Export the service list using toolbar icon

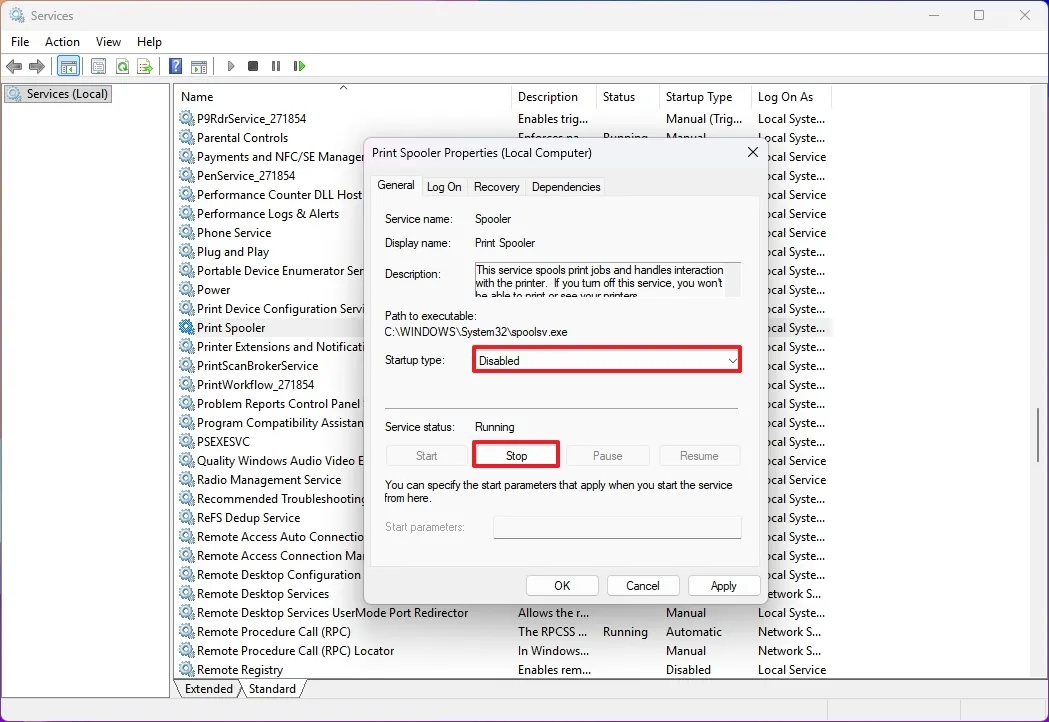coord(146,66)
